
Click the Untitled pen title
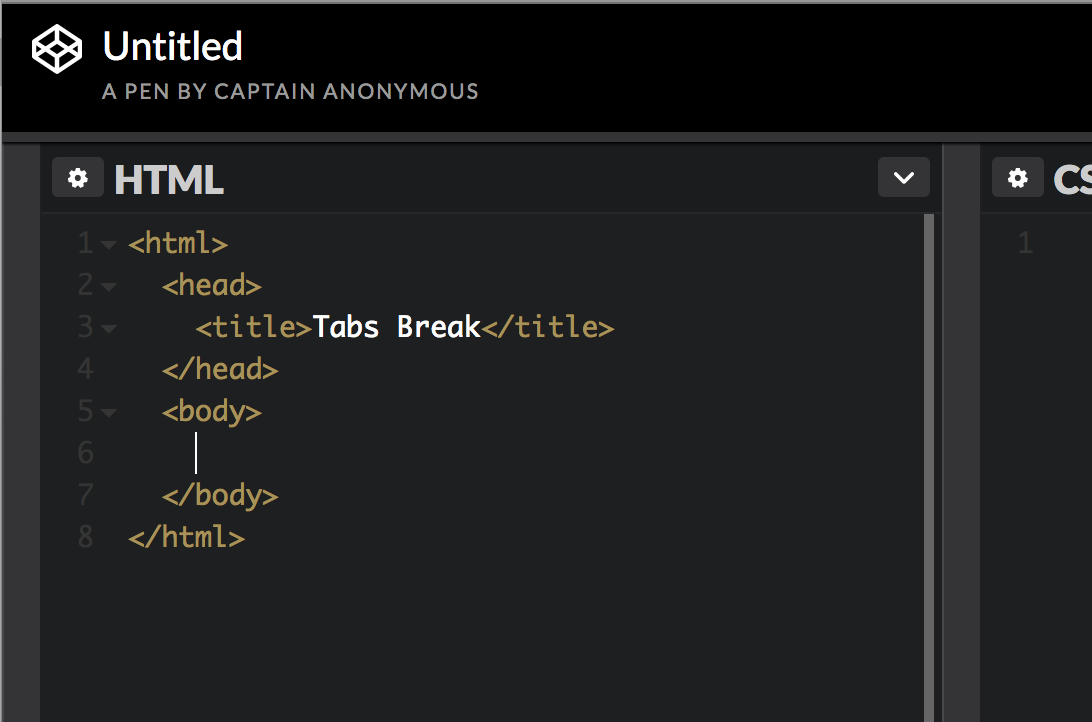173,47
